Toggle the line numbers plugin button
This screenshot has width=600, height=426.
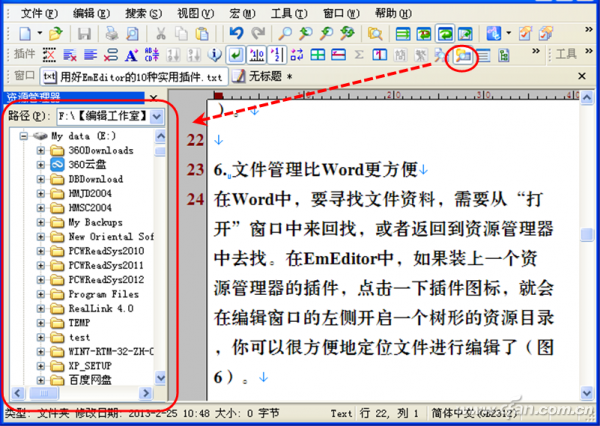(x=277, y=55)
